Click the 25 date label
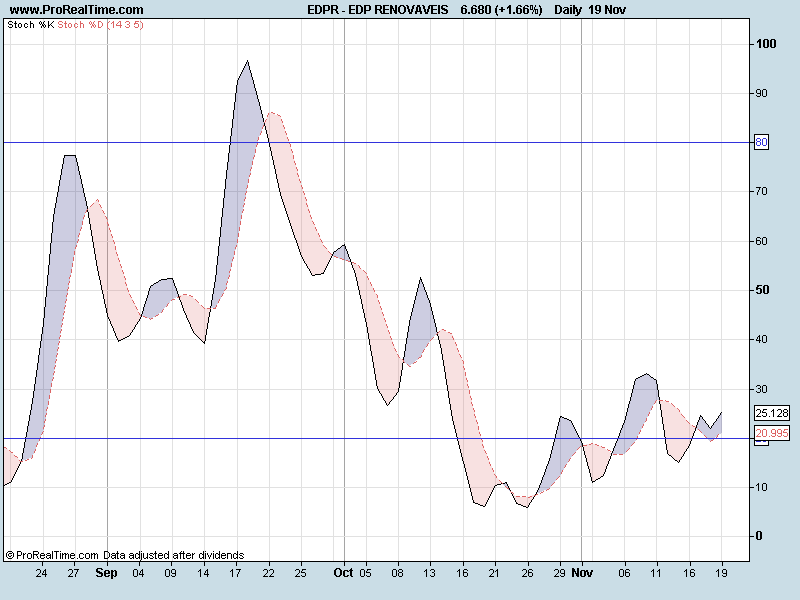This screenshot has width=800, height=600. click(301, 573)
